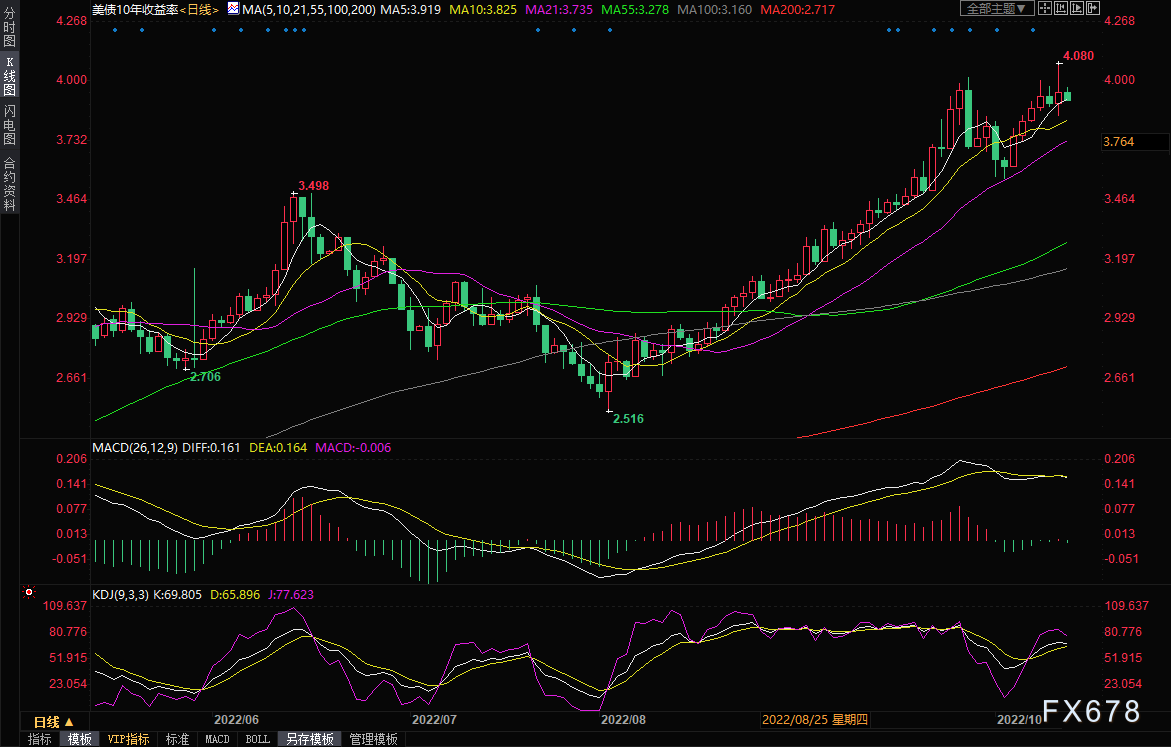
Task: Click the MA10:3.825 value
Action: pos(482,10)
